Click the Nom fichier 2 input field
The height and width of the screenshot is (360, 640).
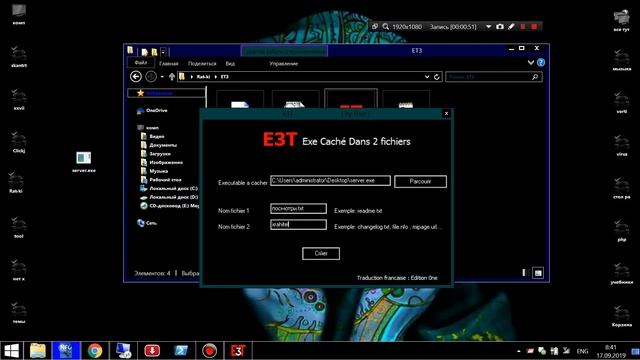click(298, 224)
